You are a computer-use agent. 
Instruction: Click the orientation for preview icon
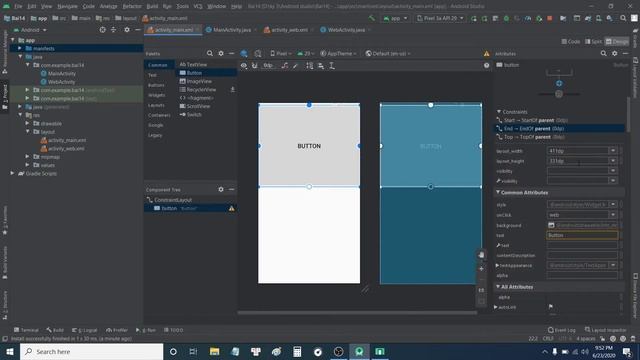(x=258, y=53)
